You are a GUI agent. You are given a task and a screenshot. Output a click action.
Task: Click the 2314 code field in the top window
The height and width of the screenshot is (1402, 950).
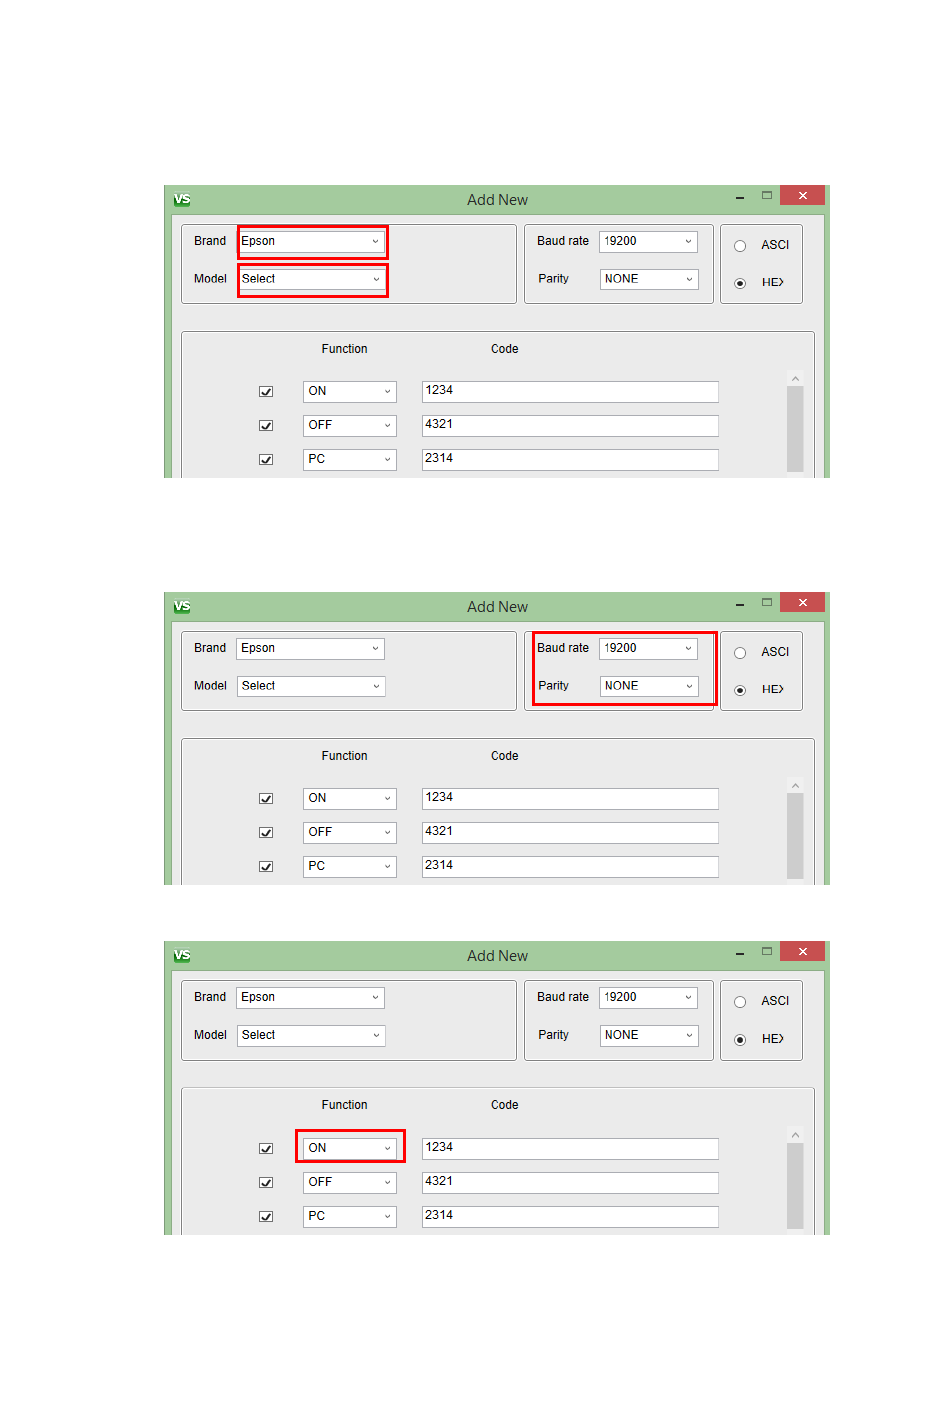[x=570, y=460]
